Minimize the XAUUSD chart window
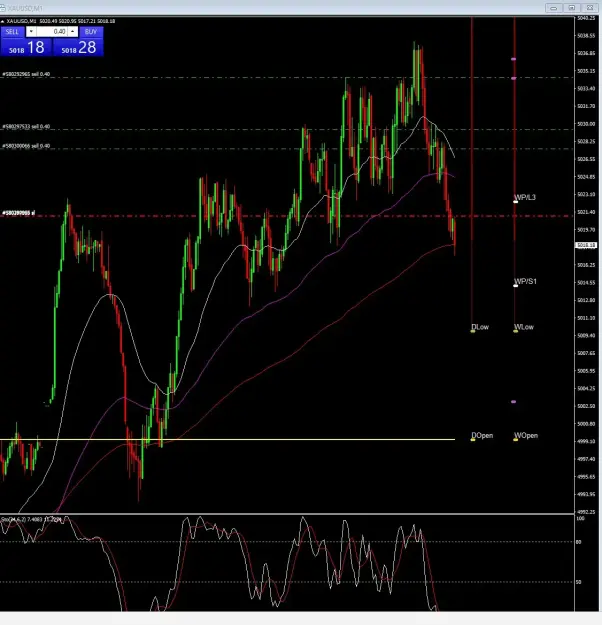Viewport: 602px width, 625px height. [x=554, y=8]
